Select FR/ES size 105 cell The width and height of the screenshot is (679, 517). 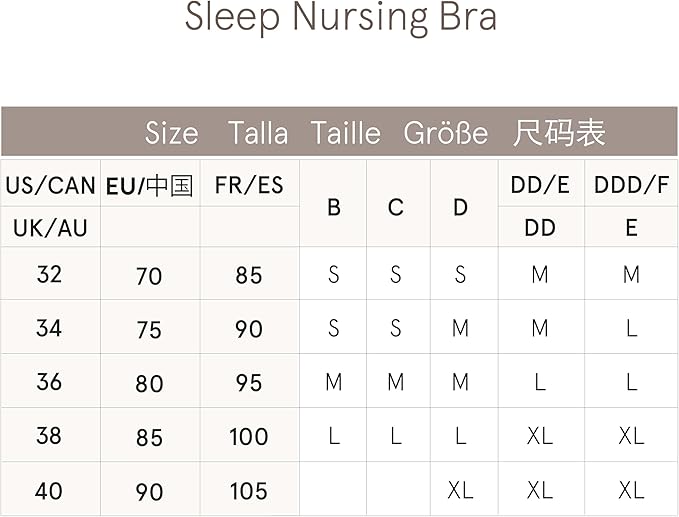pyautogui.click(x=249, y=491)
